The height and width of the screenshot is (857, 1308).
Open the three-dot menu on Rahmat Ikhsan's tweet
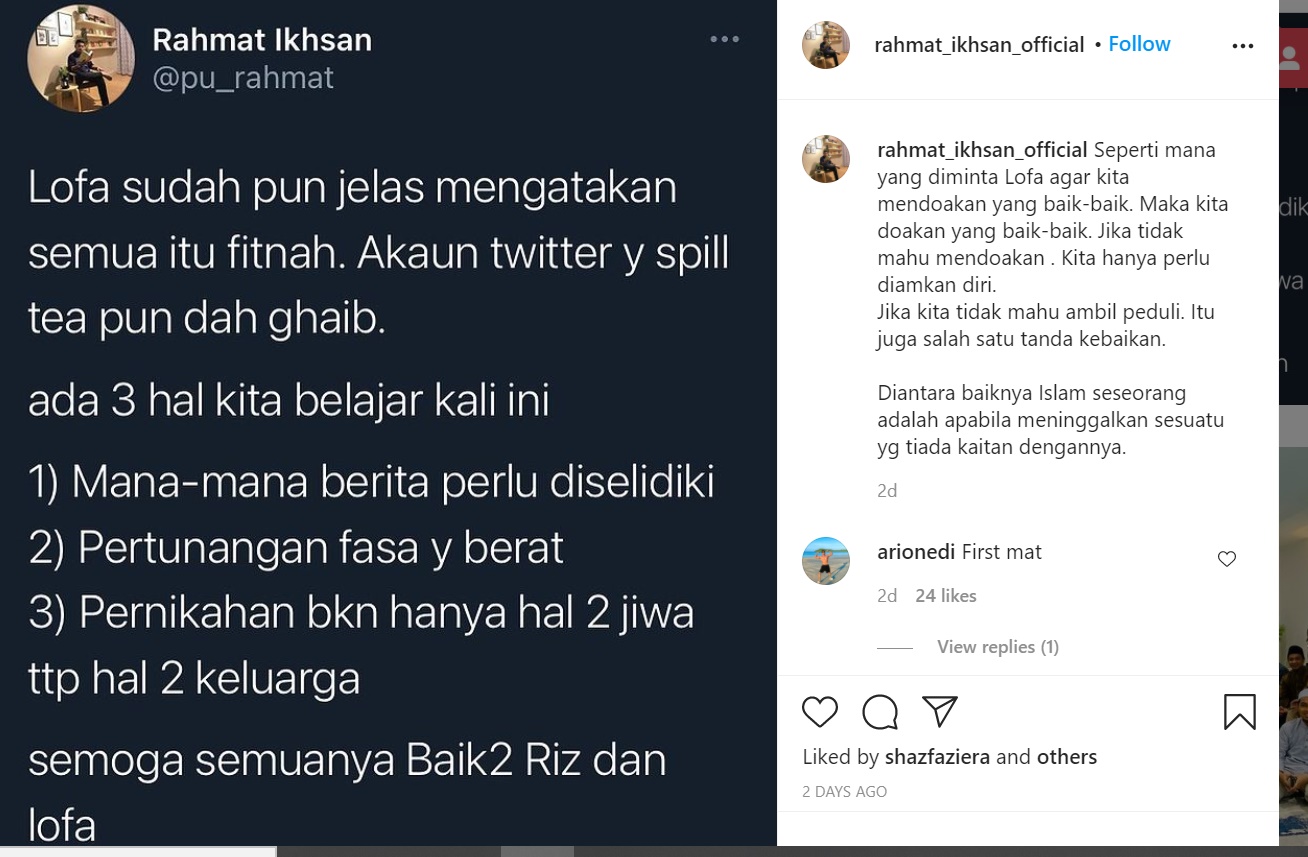(x=725, y=39)
